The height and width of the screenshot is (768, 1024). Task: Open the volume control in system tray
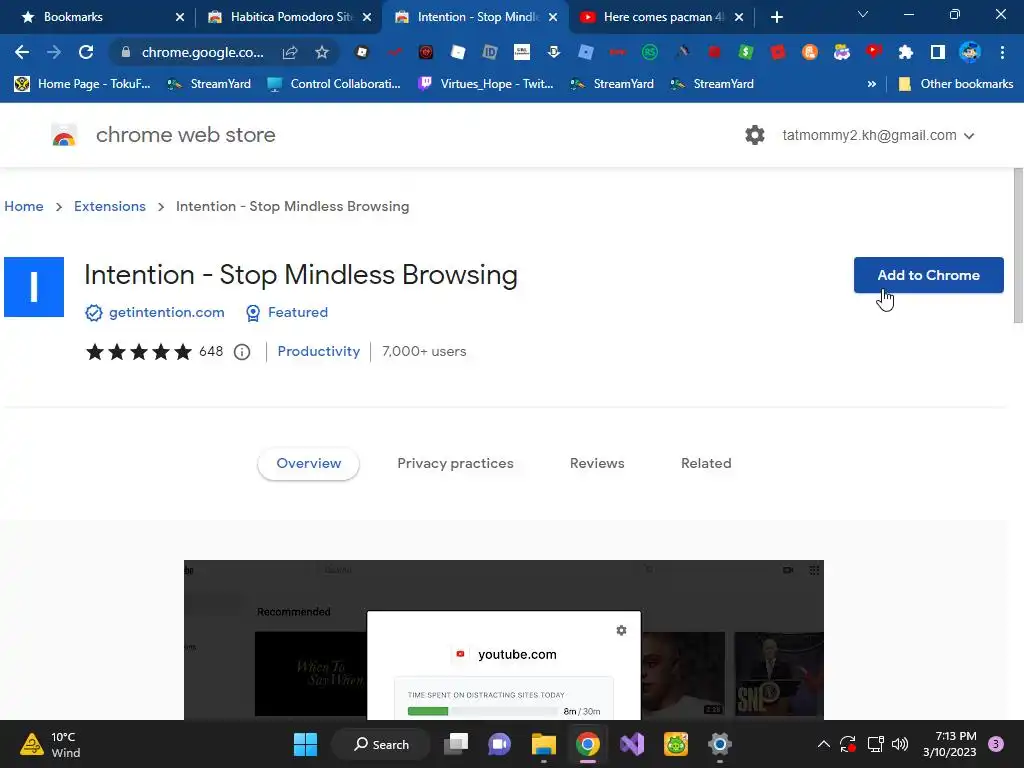coord(900,744)
